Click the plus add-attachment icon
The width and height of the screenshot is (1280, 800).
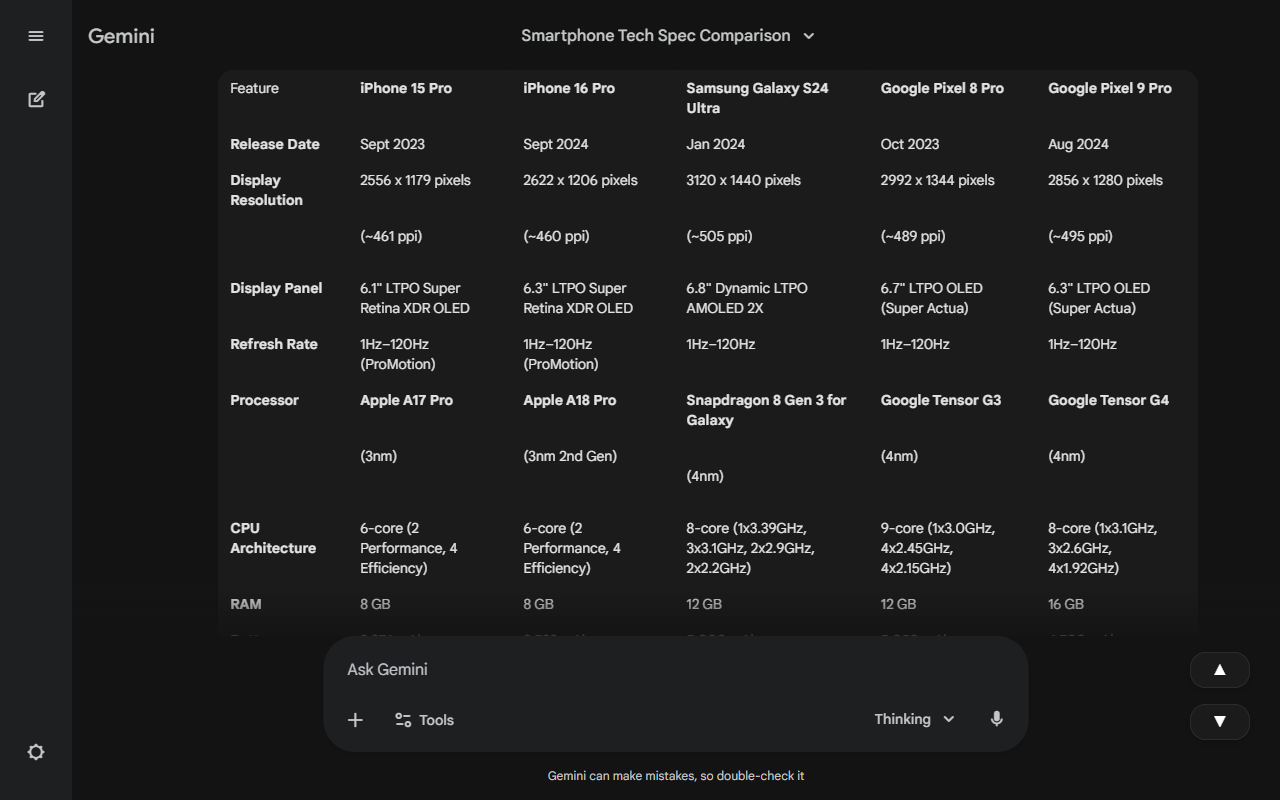pos(355,720)
